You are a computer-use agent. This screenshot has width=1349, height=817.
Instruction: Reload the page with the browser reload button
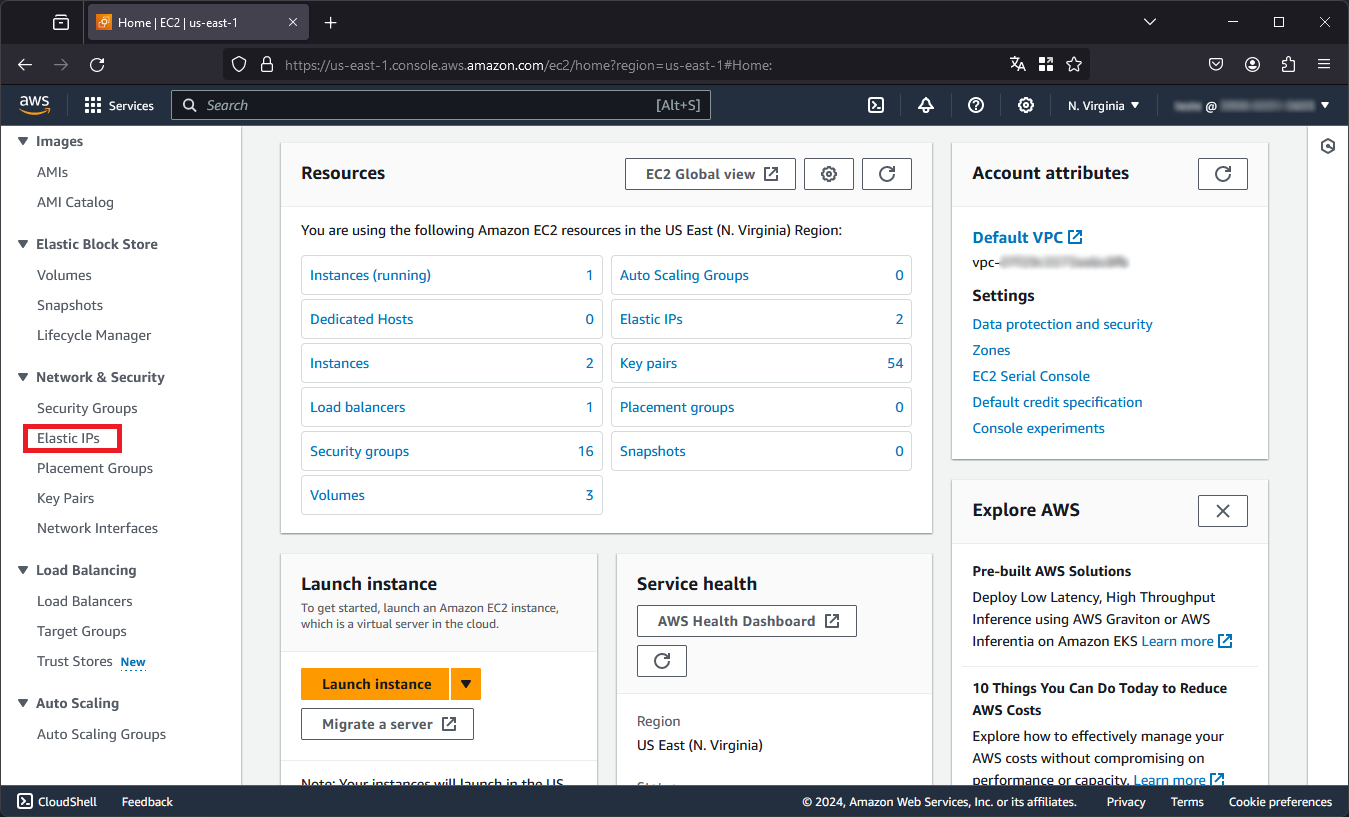click(x=97, y=64)
